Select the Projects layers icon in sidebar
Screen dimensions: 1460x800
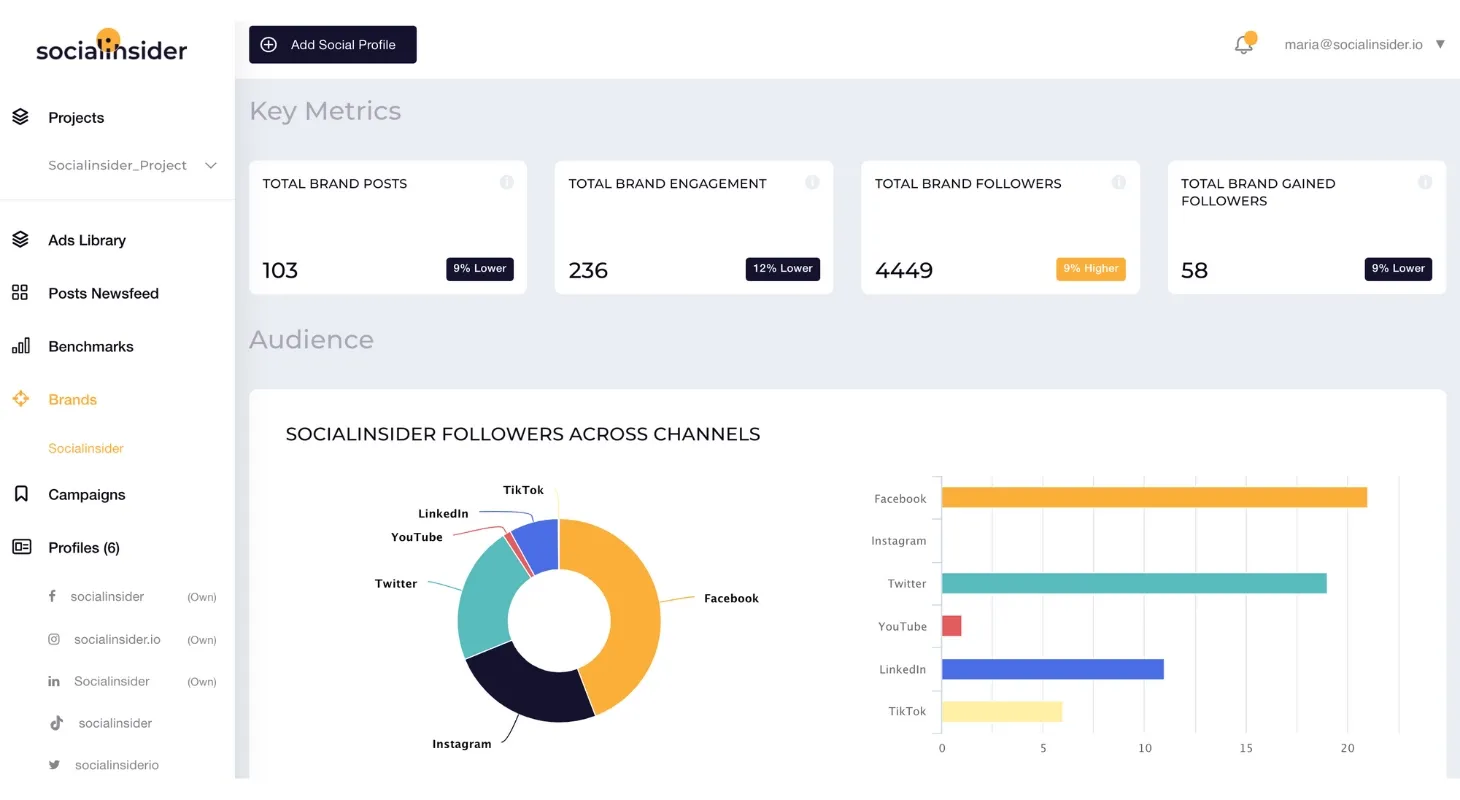click(x=21, y=117)
